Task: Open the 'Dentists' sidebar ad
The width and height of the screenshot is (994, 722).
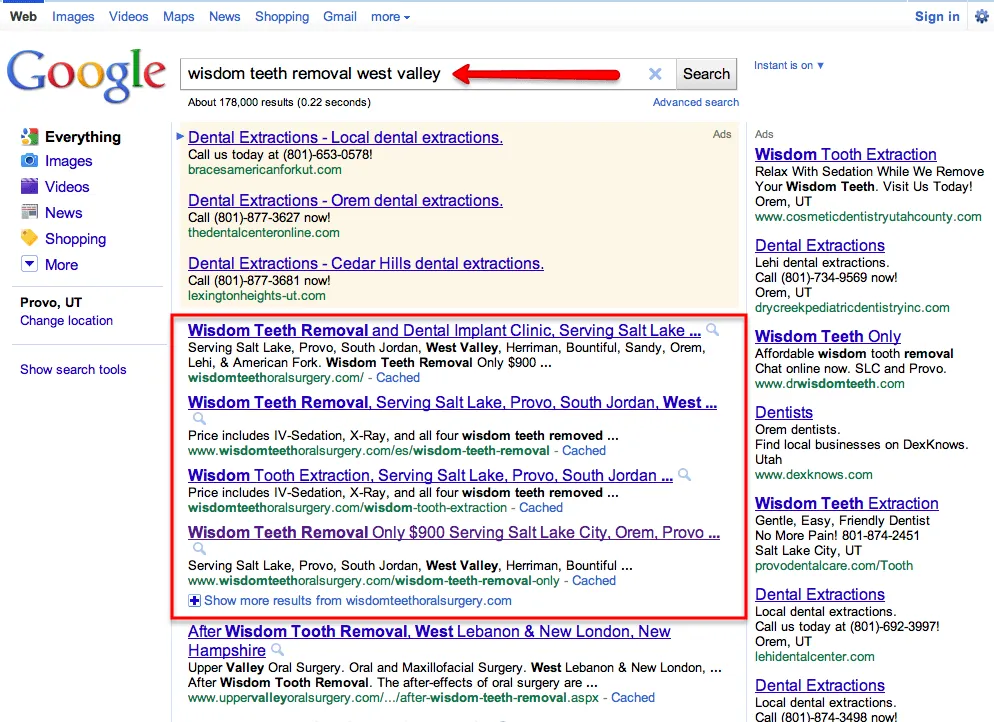Action: [784, 413]
